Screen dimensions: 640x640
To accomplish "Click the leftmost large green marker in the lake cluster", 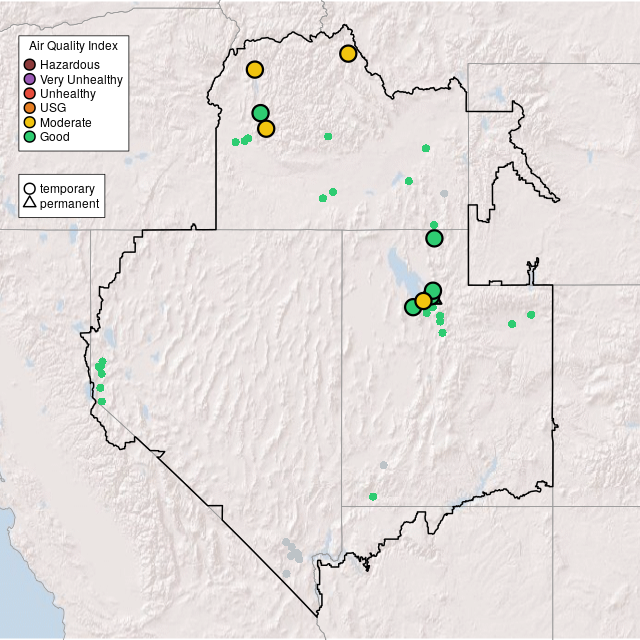I will (x=412, y=307).
